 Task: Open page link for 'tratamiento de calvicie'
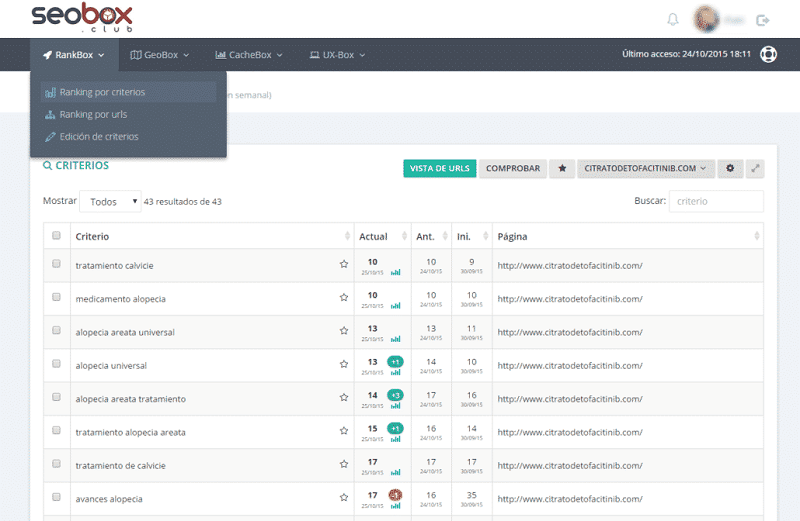570,465
